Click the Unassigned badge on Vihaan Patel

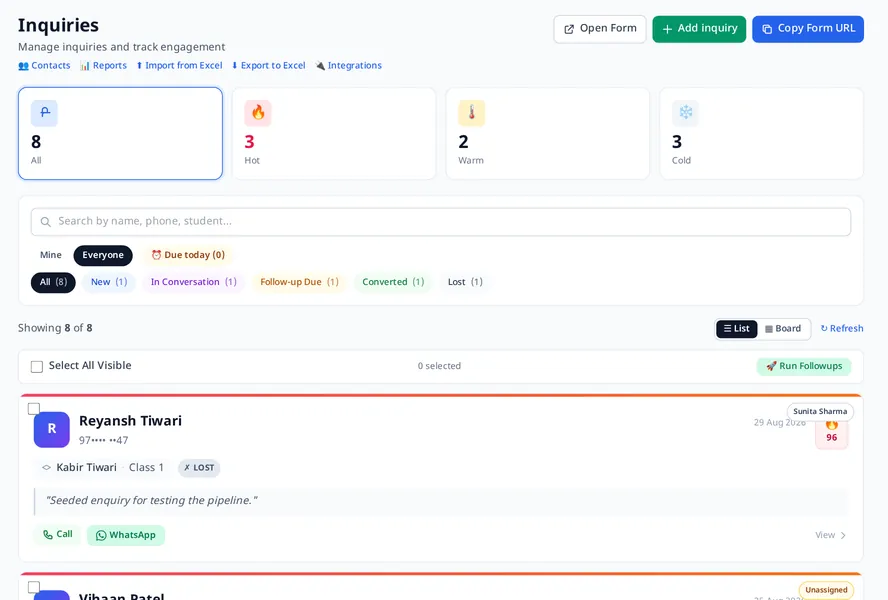(826, 590)
